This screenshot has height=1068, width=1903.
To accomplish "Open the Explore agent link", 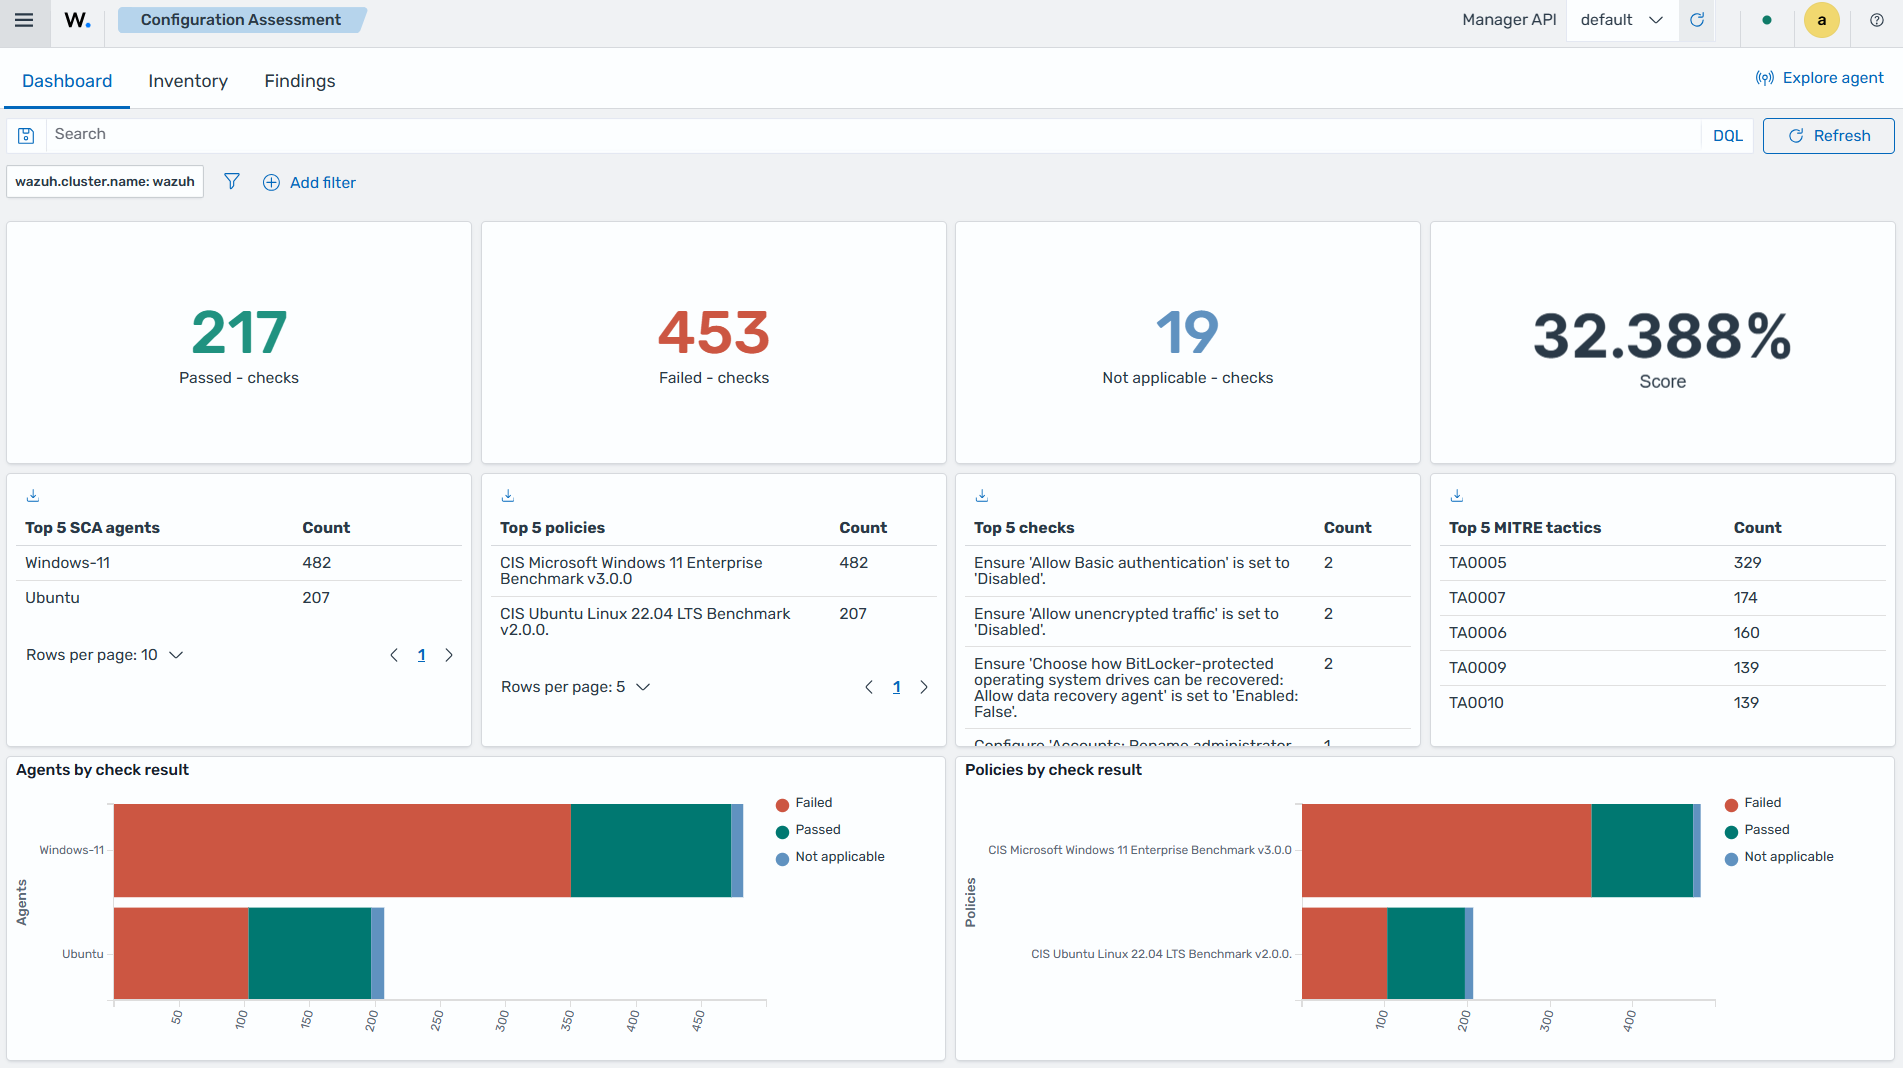I will 1820,78.
